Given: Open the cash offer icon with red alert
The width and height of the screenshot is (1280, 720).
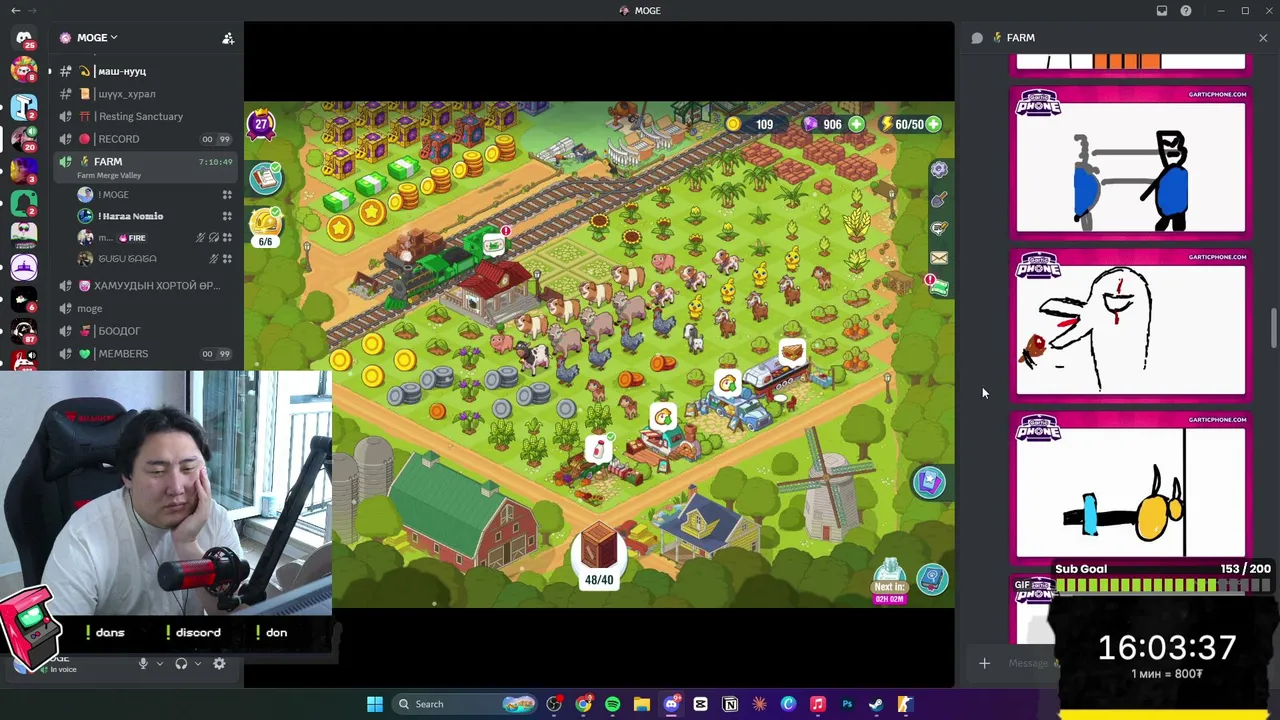Looking at the screenshot, I should 937,287.
